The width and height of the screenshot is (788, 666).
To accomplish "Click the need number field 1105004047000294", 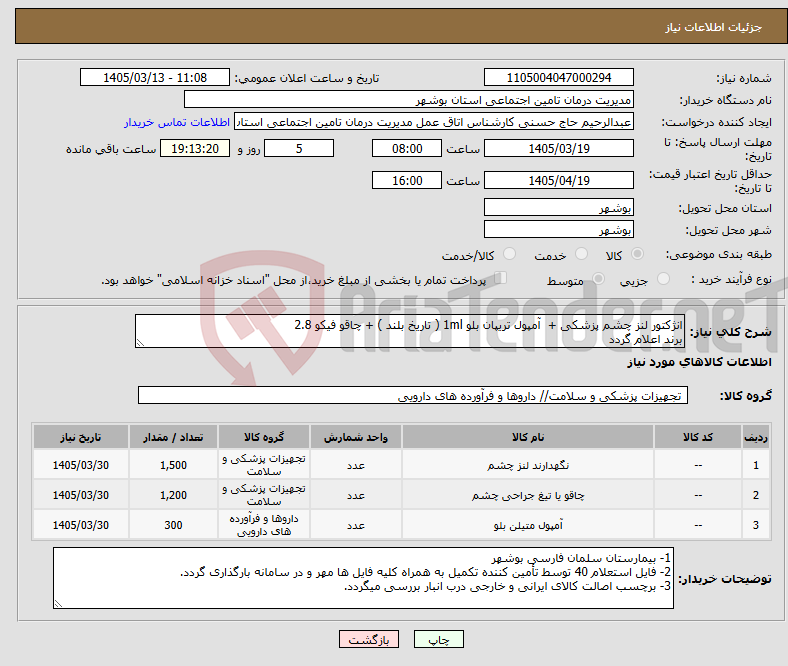I will tap(558, 77).
